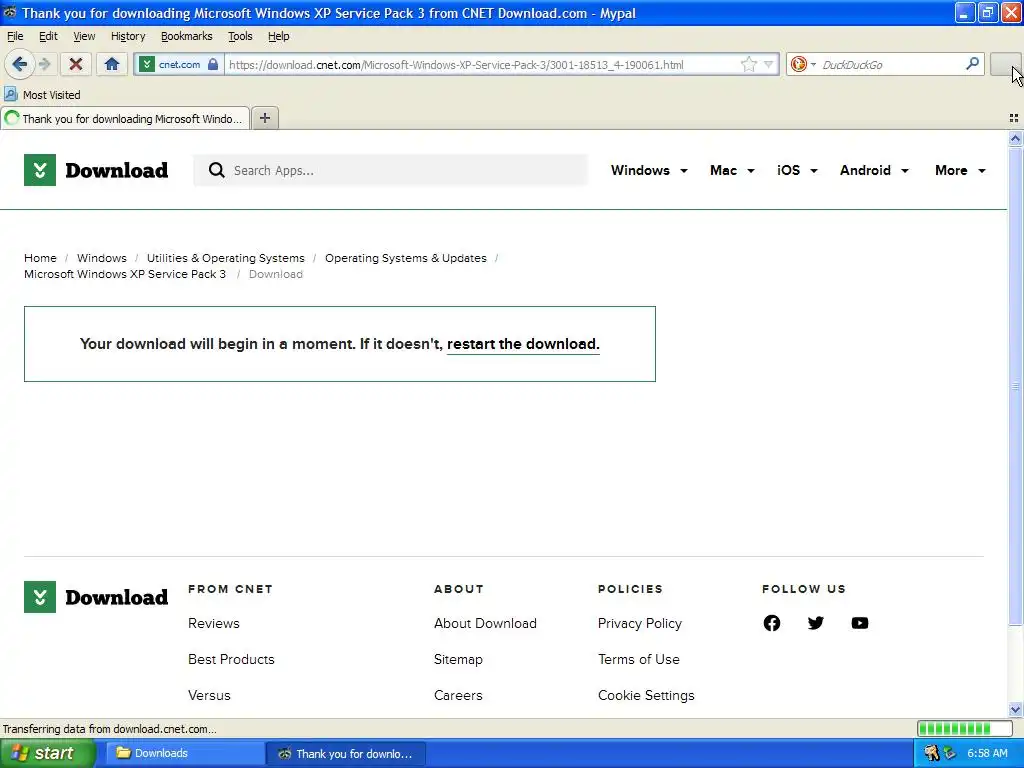The image size is (1024, 768).
Task: Click the tab groups icon at far right
Action: pyautogui.click(x=1014, y=118)
